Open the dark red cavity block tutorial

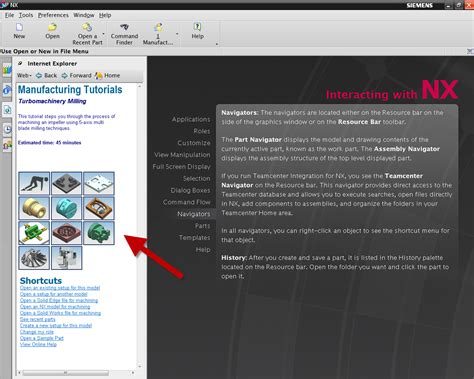click(x=66, y=233)
